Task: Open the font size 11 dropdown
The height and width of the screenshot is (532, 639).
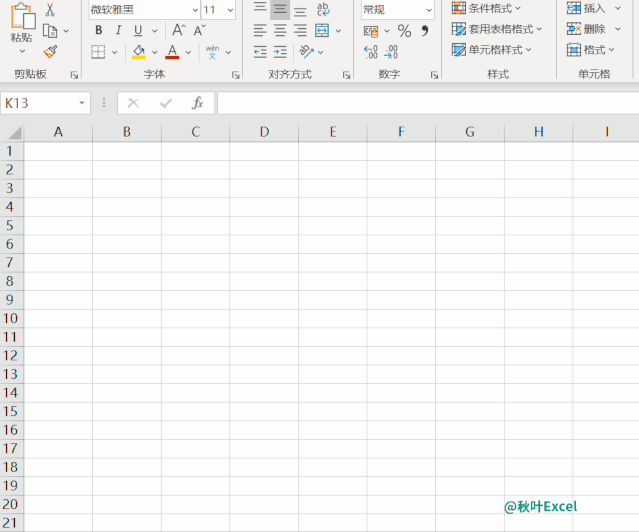Action: point(231,10)
